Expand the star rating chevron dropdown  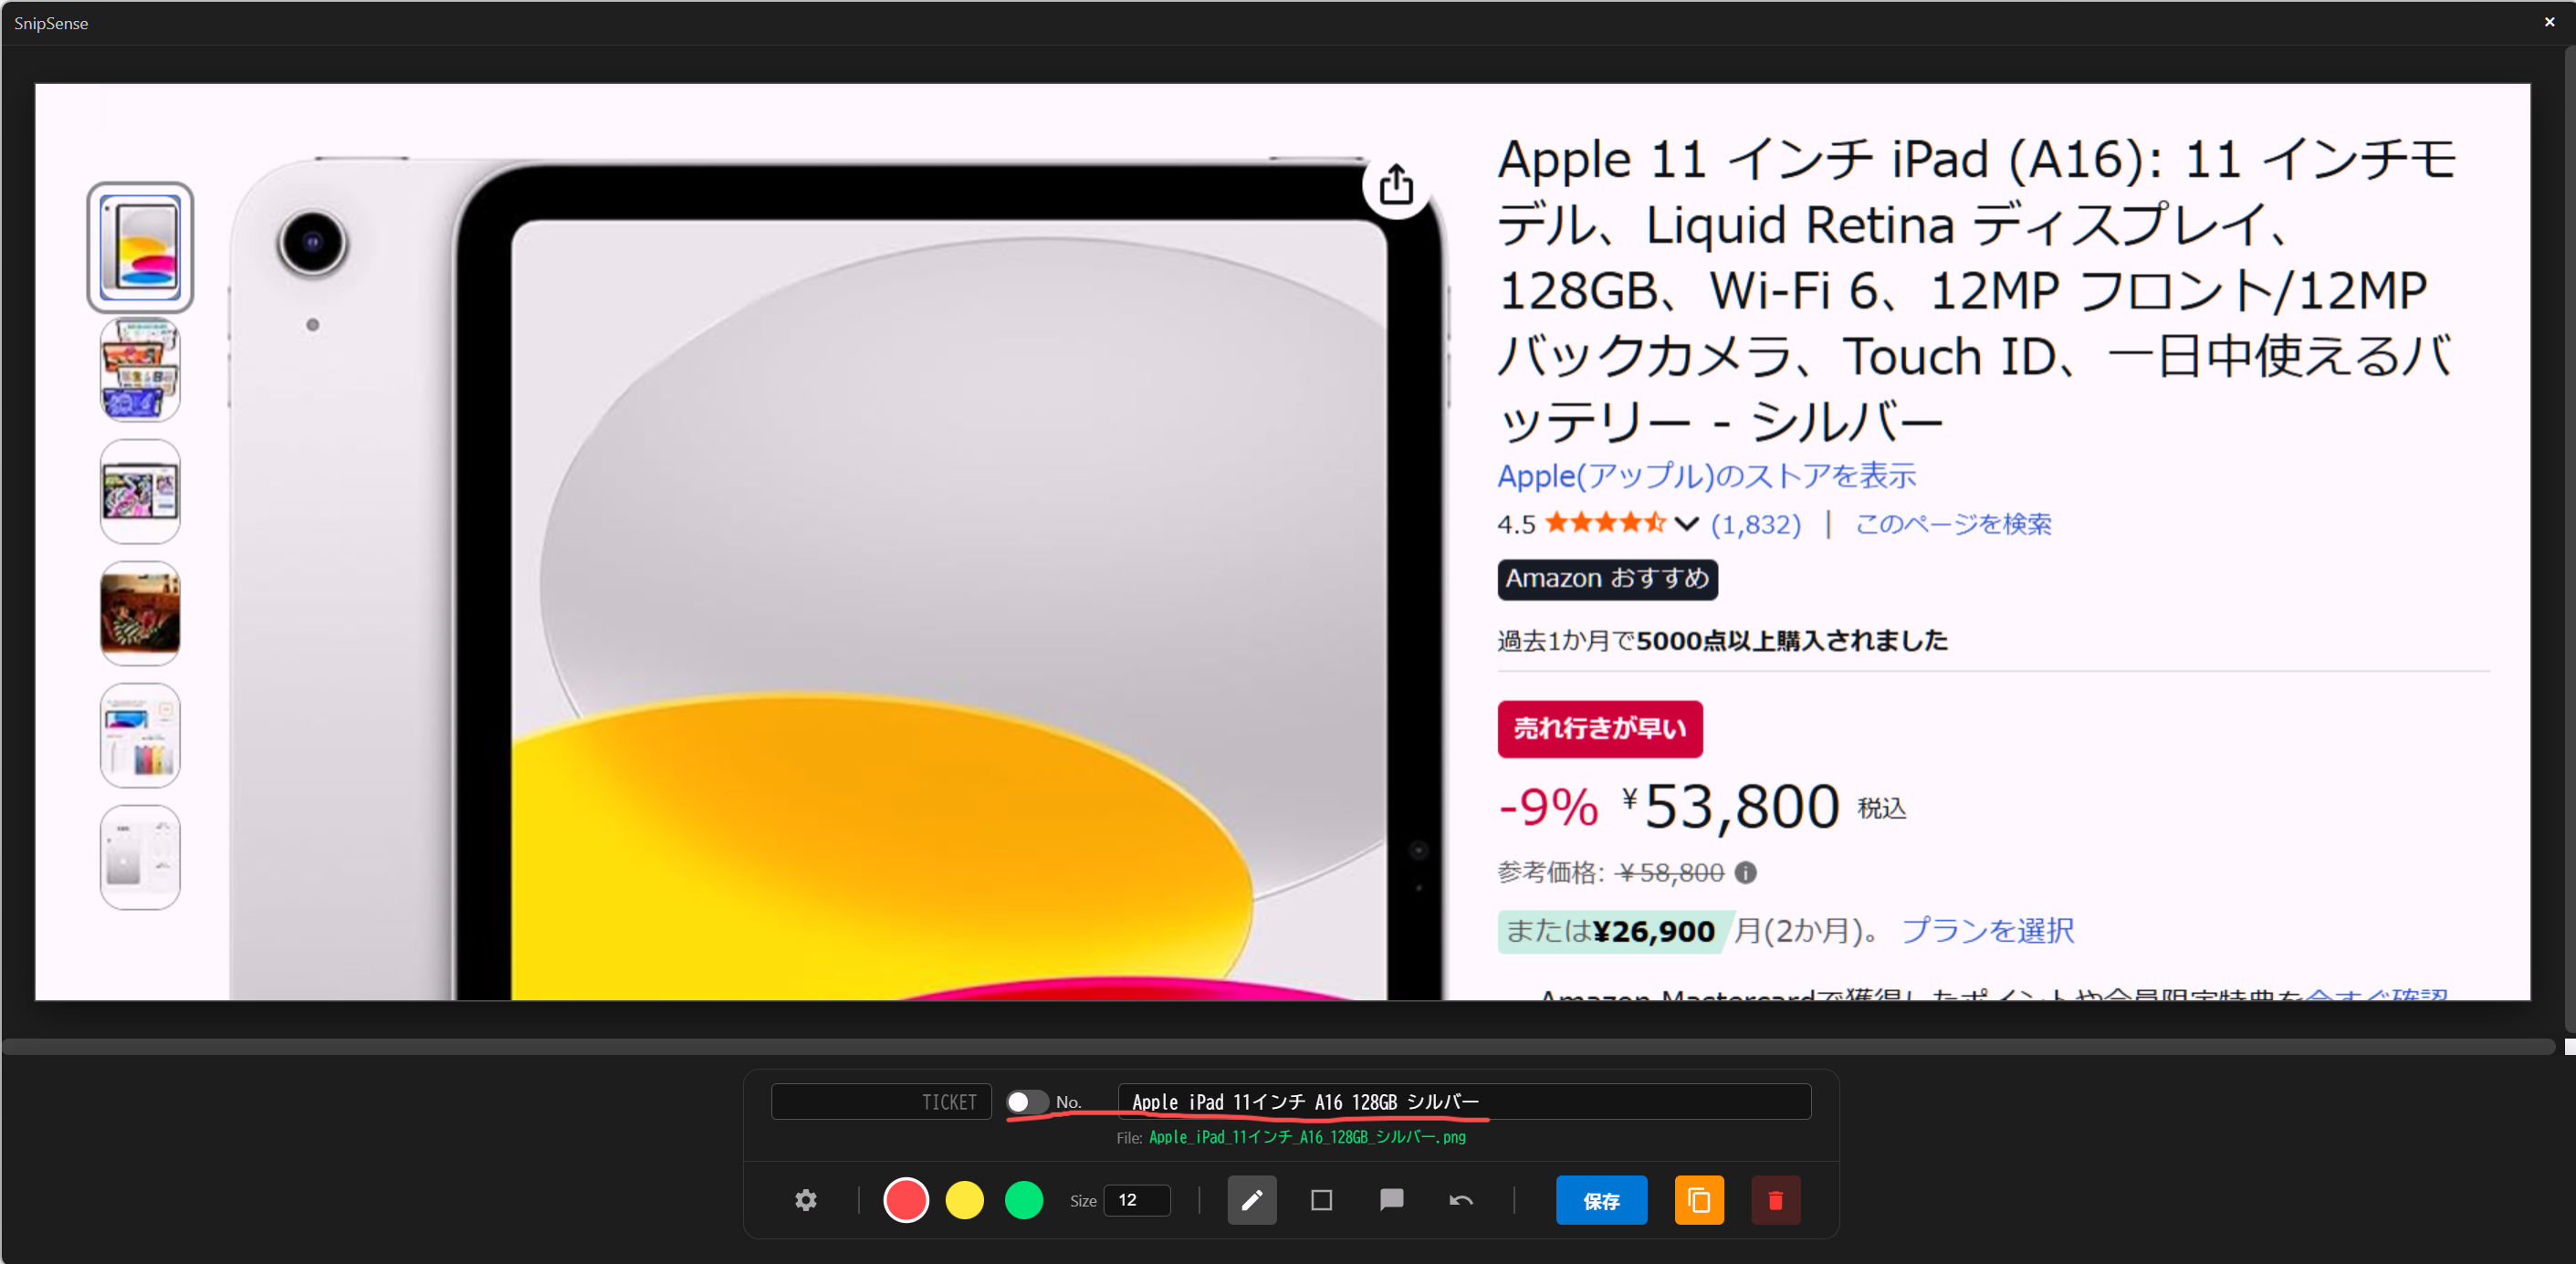pyautogui.click(x=1686, y=523)
